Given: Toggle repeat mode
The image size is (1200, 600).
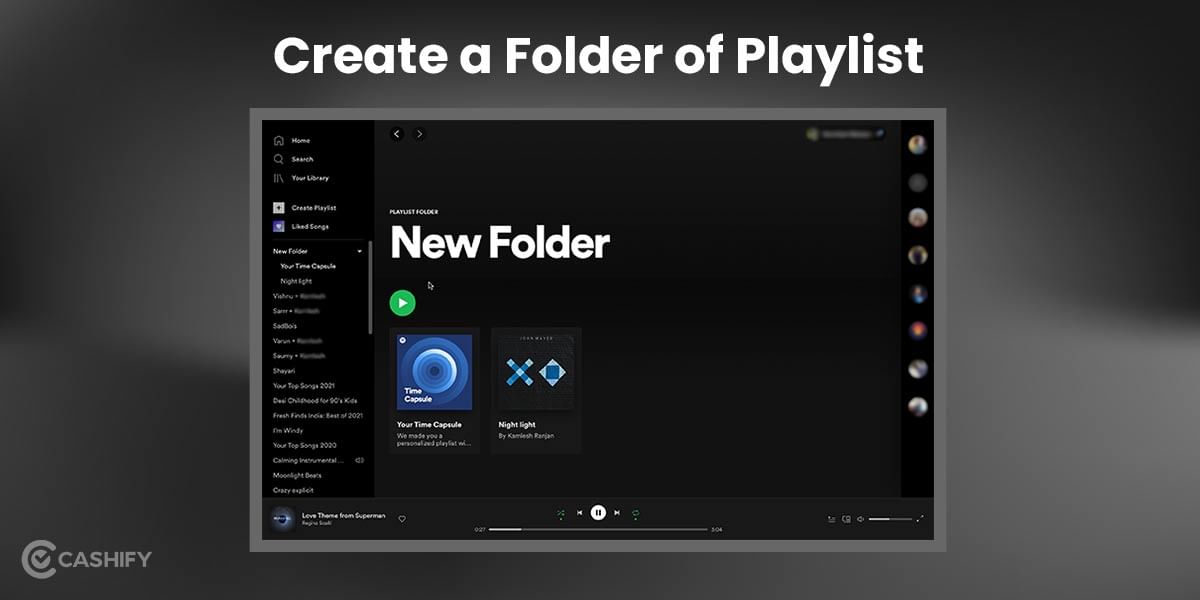Looking at the screenshot, I should click(635, 513).
